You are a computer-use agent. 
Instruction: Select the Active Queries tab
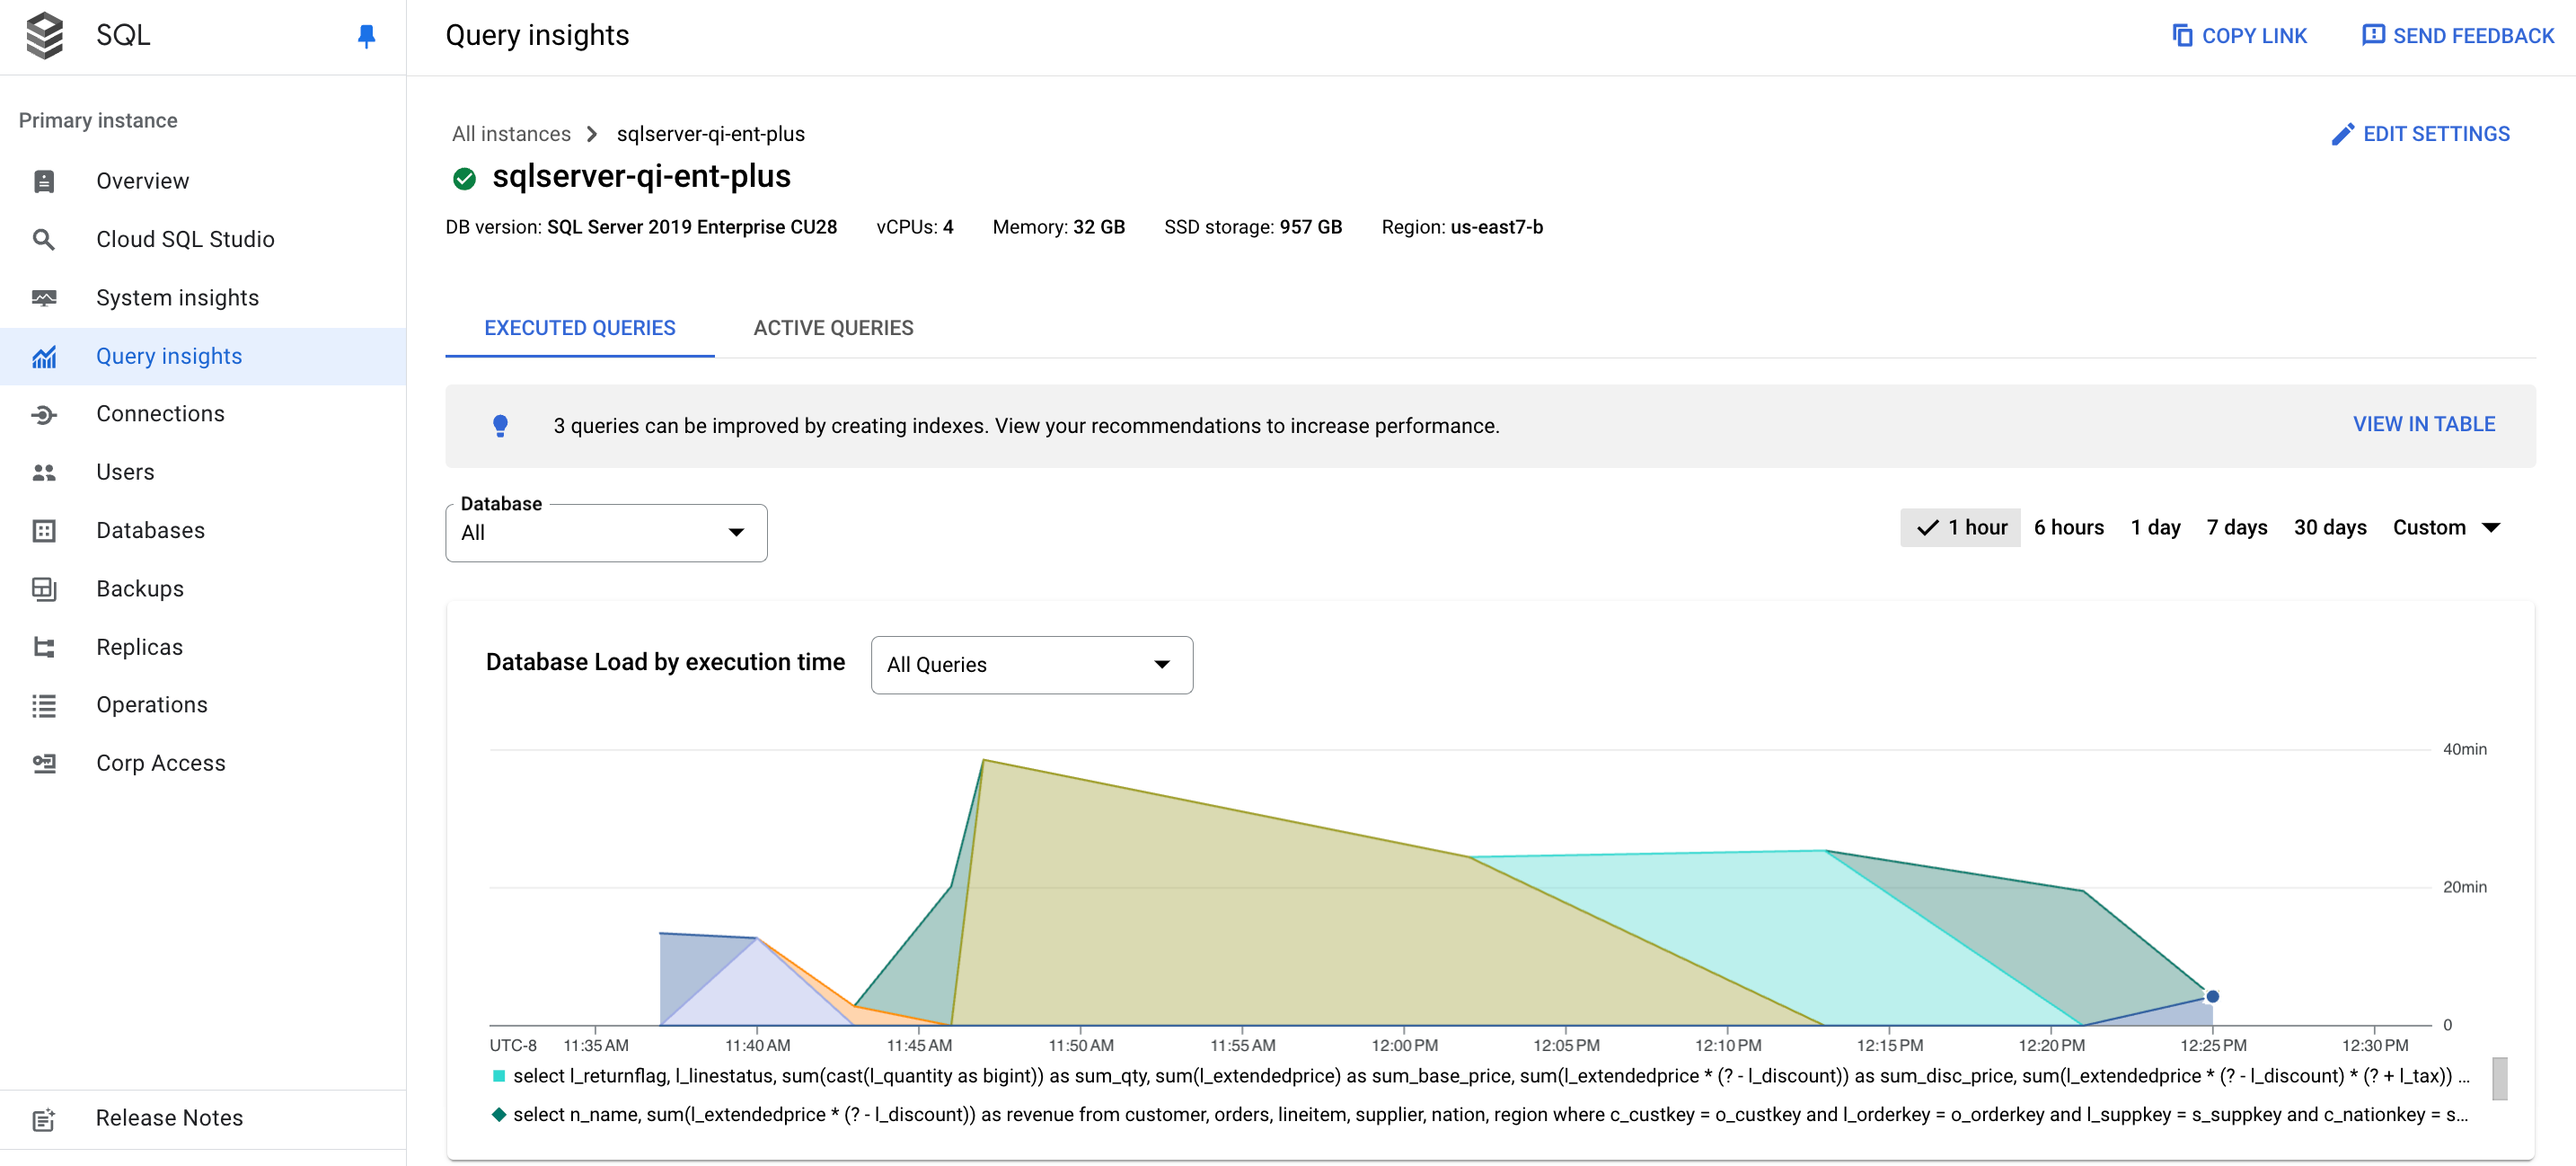pos(833,327)
